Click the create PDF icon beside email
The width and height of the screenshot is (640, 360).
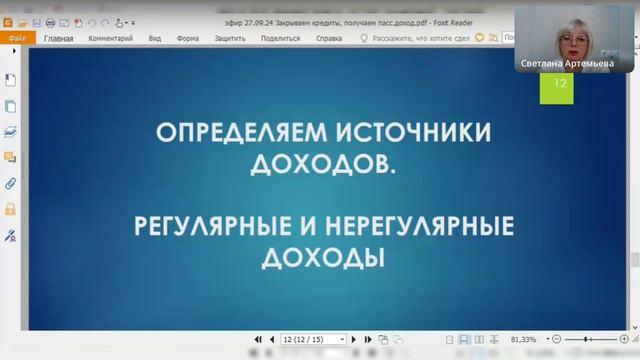[78, 23]
